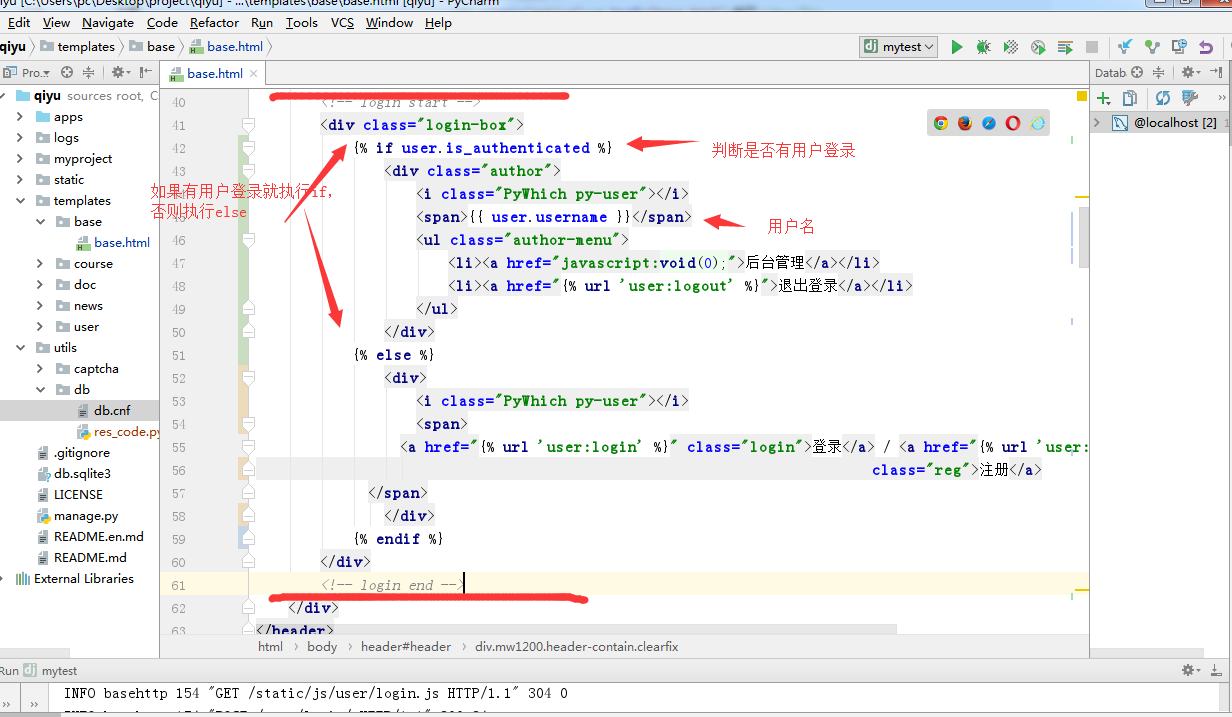
Task: Click templates in navigation bar
Action: tap(78, 47)
